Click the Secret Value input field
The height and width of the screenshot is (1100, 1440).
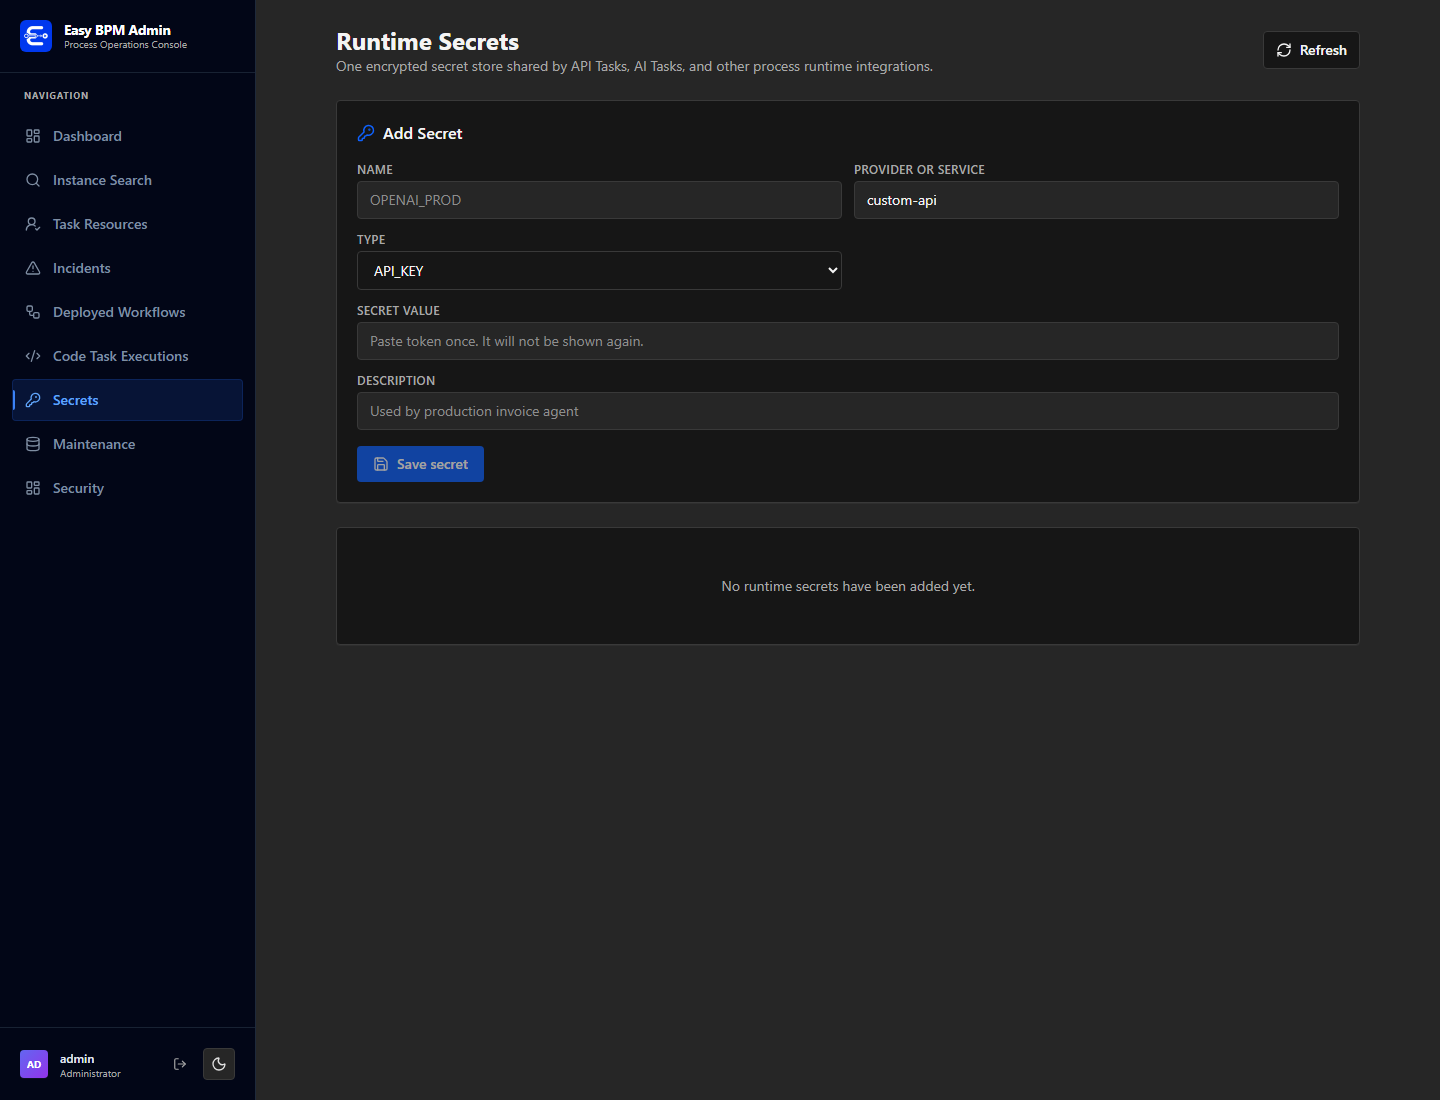click(848, 341)
